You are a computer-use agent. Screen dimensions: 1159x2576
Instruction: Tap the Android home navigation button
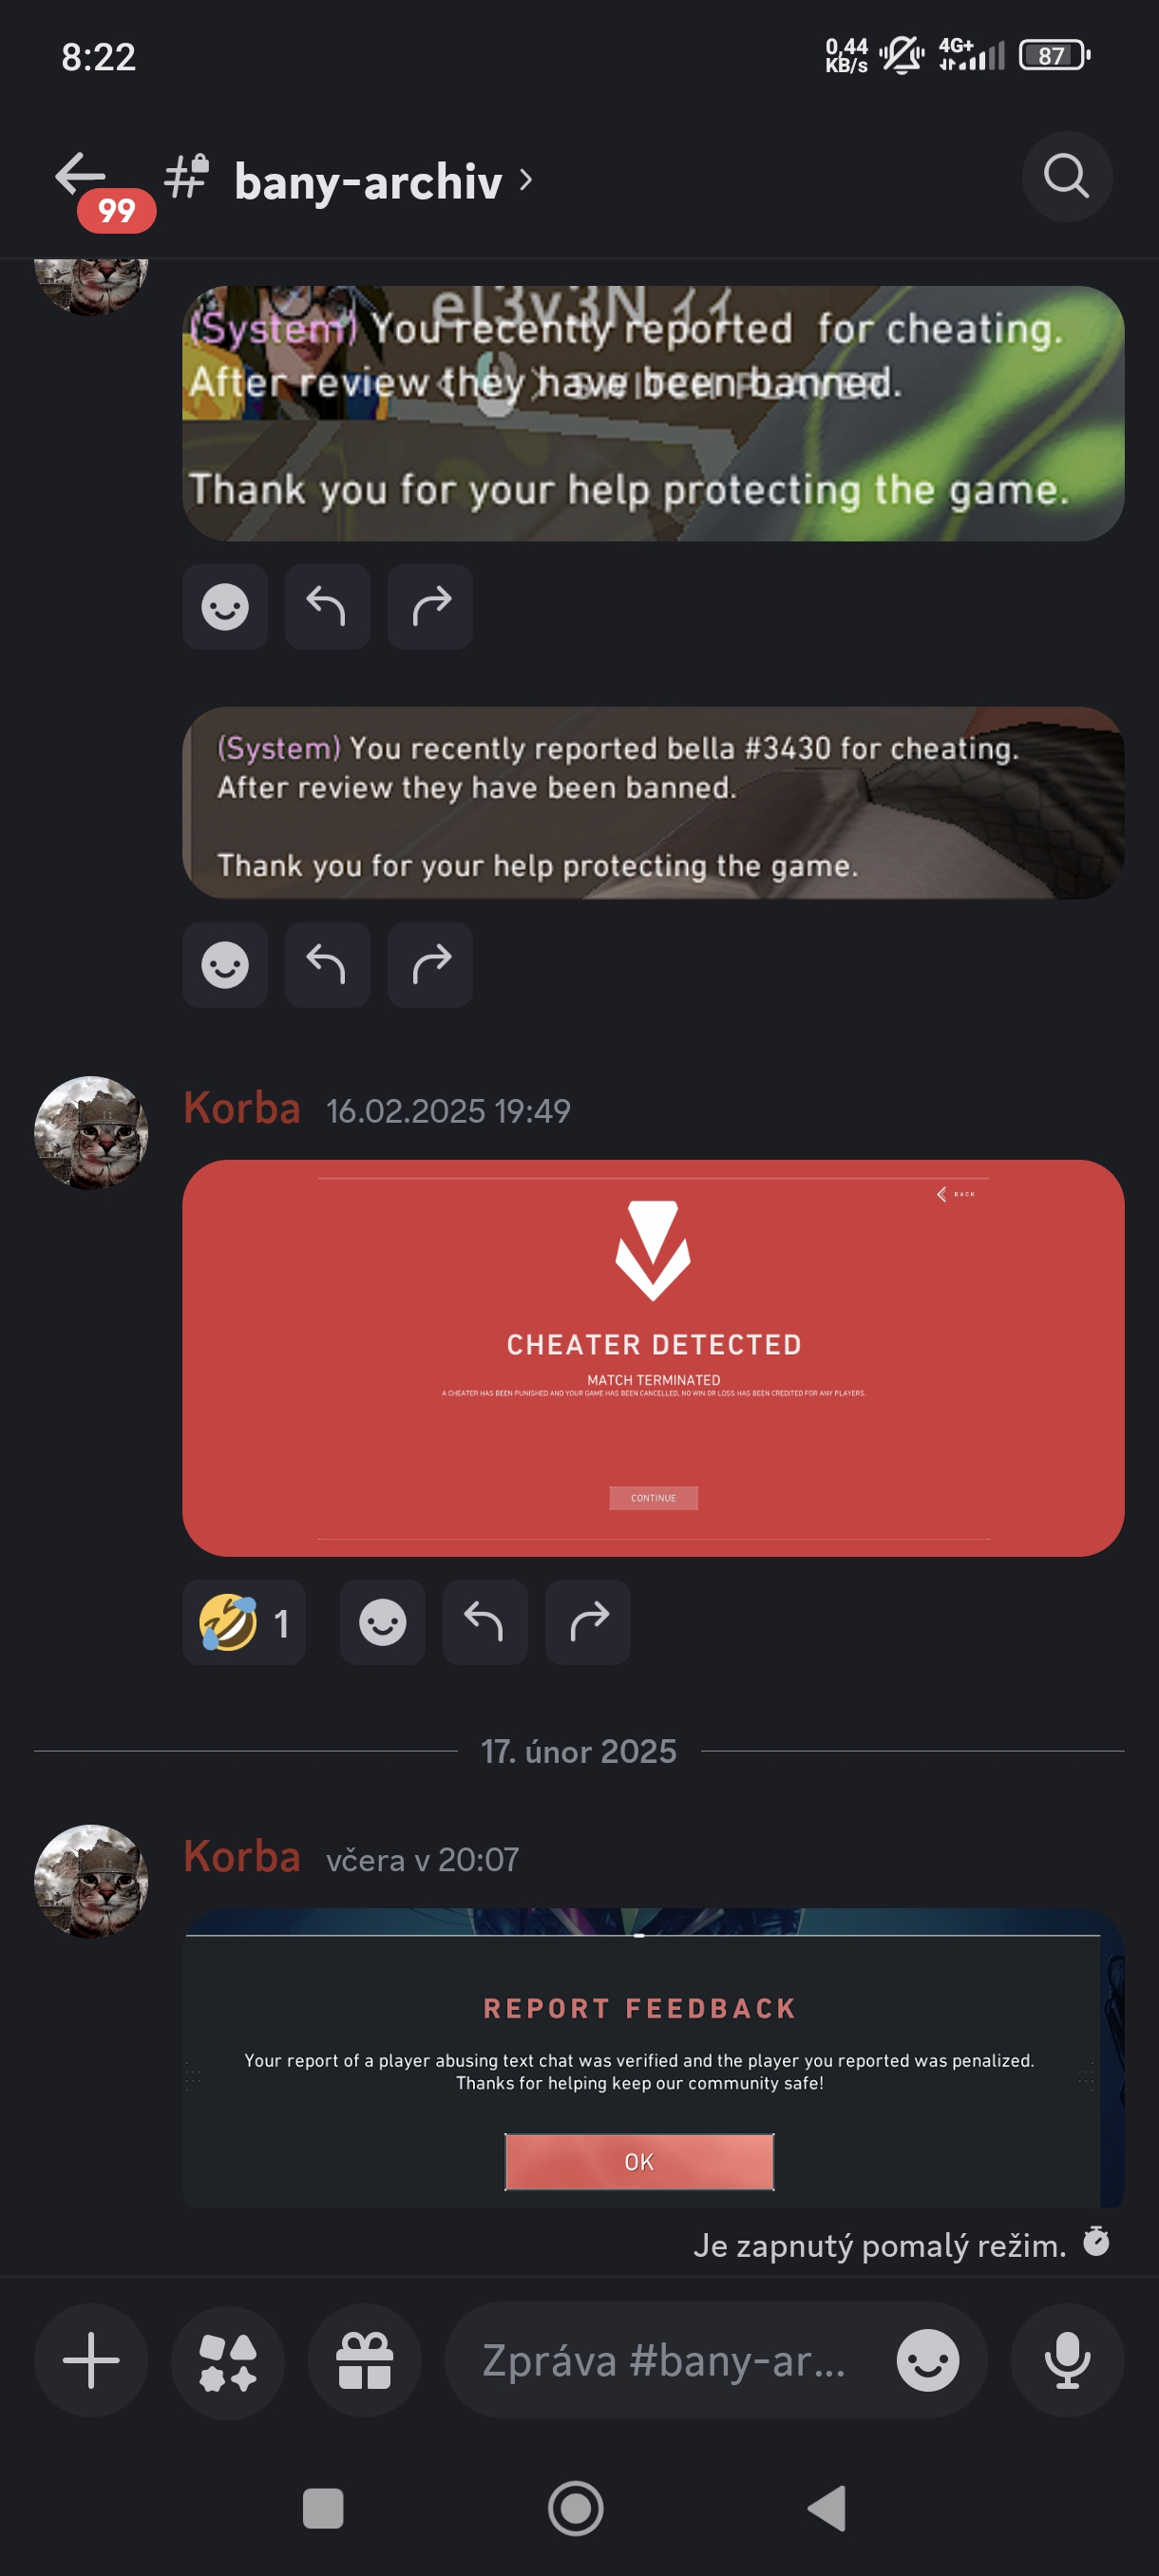click(576, 2508)
